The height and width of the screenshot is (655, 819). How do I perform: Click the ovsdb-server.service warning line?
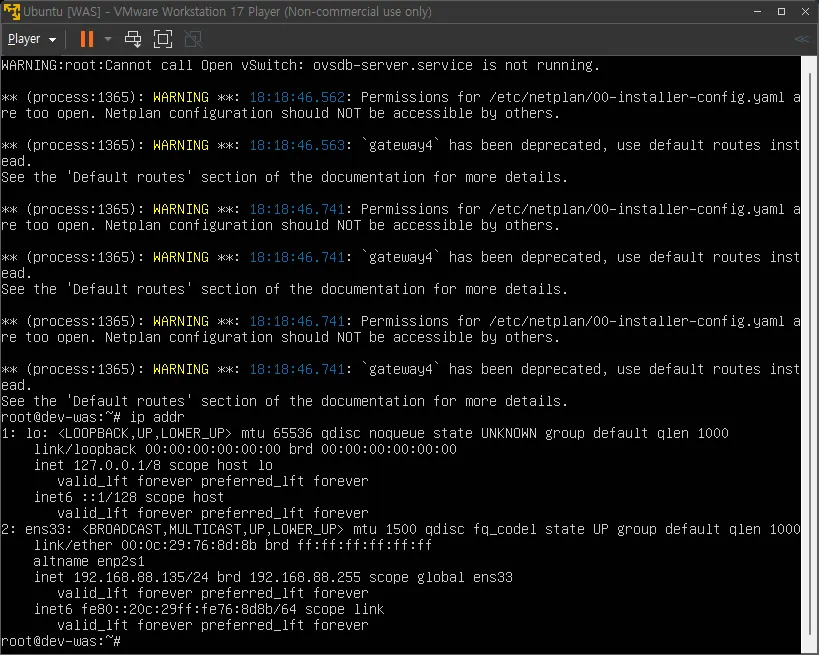tap(300, 65)
